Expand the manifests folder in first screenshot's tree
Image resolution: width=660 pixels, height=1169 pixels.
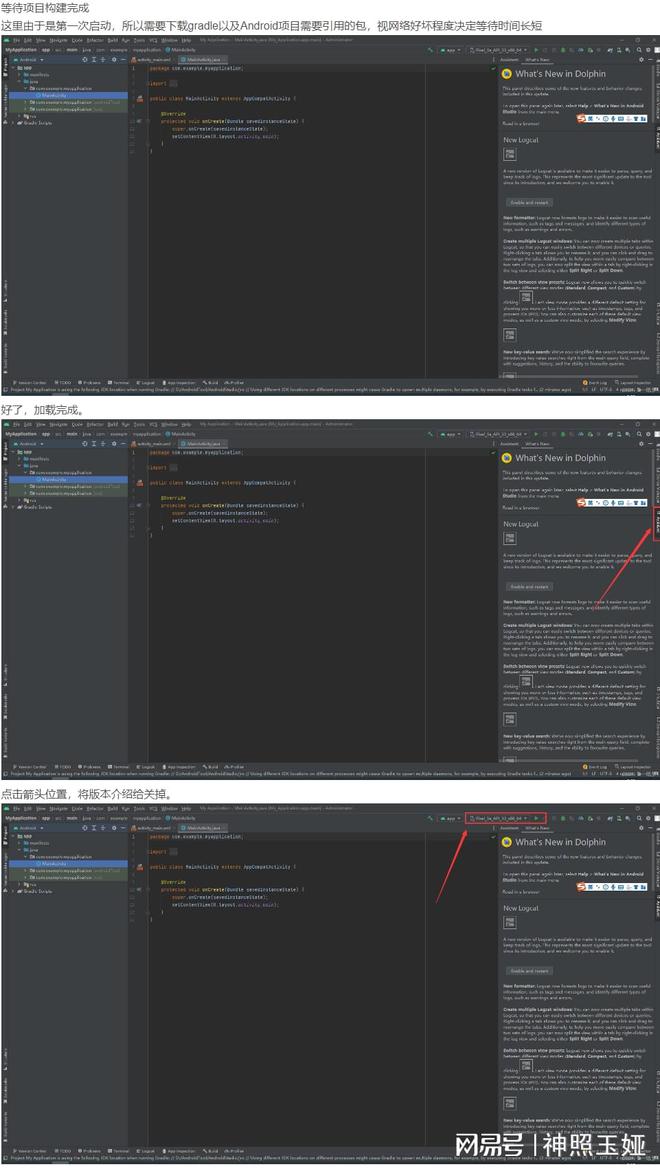point(19,75)
